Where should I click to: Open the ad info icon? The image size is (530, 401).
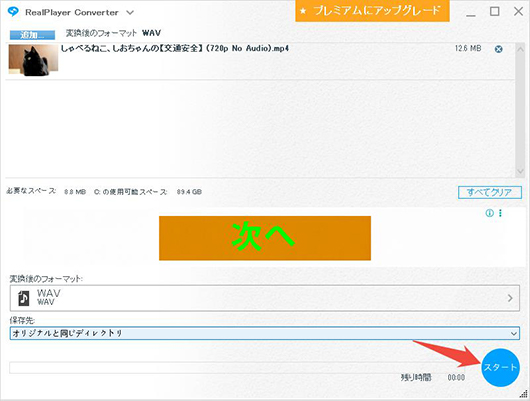point(489,213)
